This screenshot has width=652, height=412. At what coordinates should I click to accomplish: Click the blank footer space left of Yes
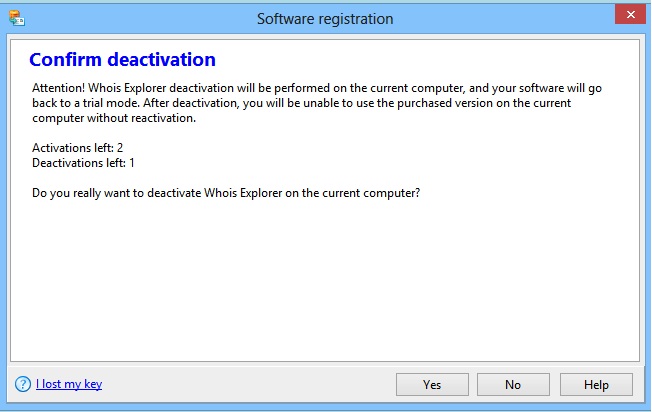pyautogui.click(x=250, y=384)
